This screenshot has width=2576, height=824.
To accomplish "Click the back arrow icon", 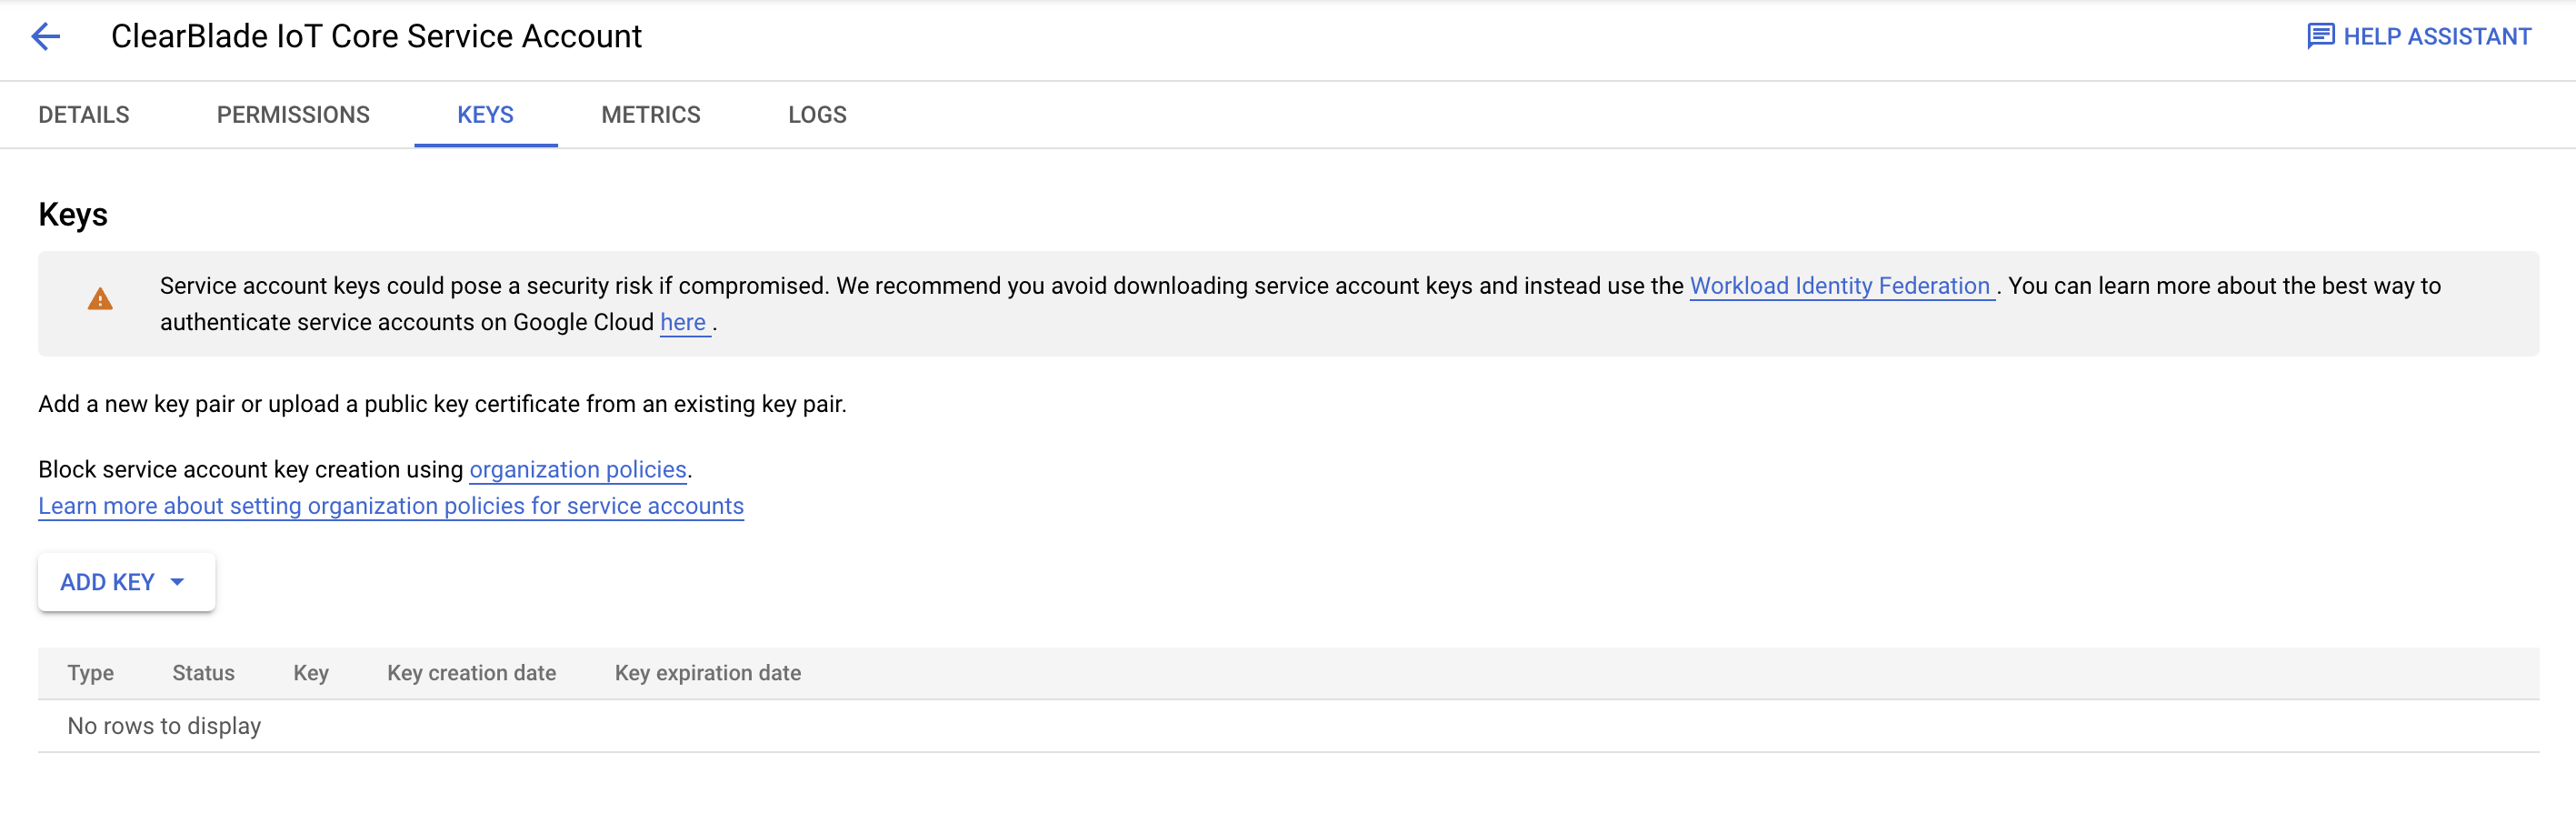I will pyautogui.click(x=46, y=37).
